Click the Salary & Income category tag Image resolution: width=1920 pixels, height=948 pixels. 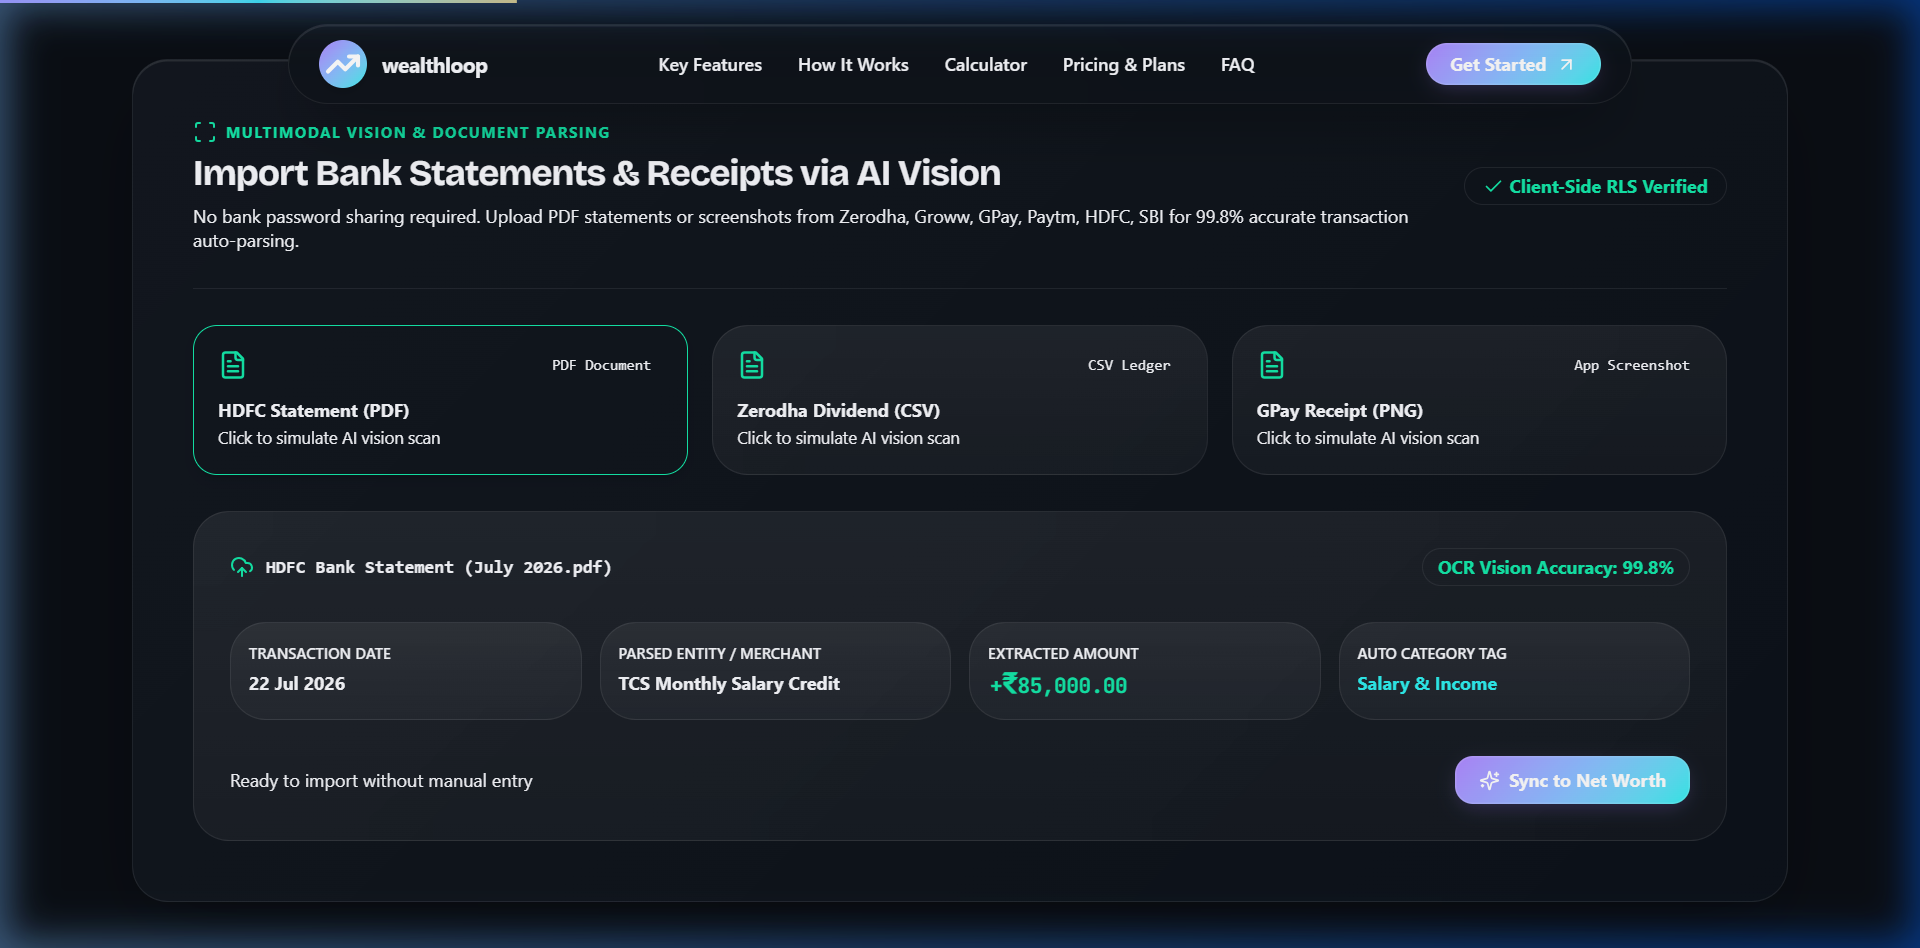1427,684
